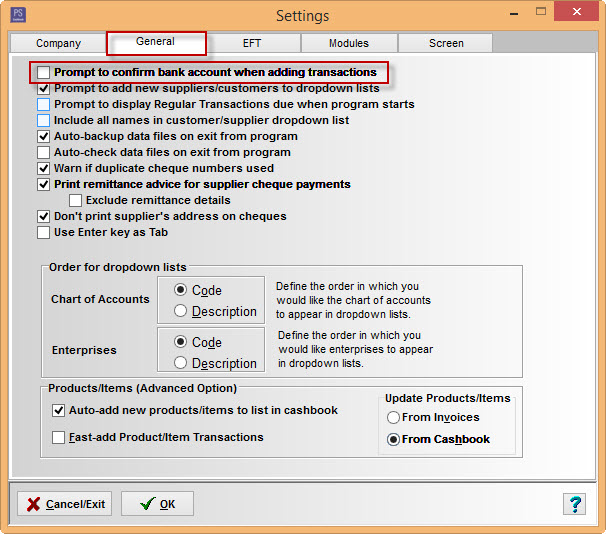Click the PS application icon in title bar

click(x=18, y=15)
